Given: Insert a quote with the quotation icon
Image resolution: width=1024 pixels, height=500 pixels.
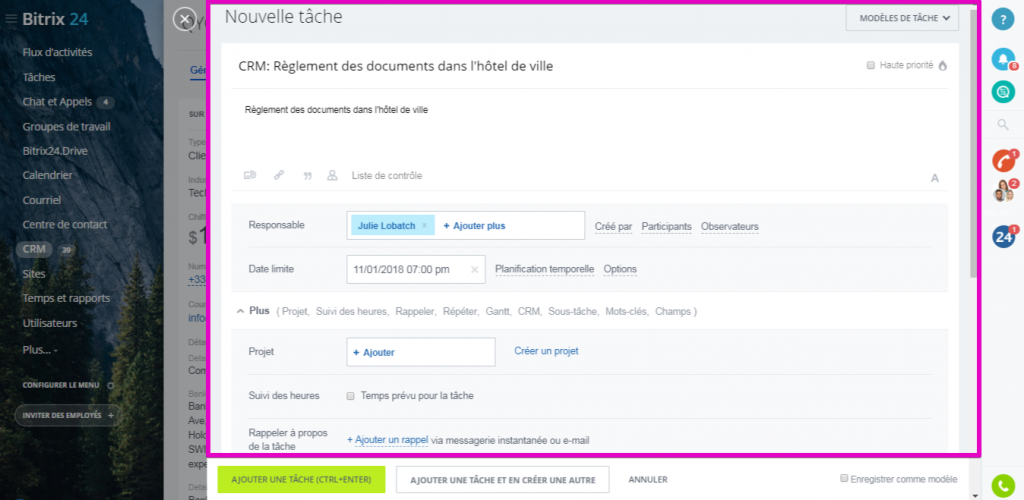Looking at the screenshot, I should click(x=308, y=176).
